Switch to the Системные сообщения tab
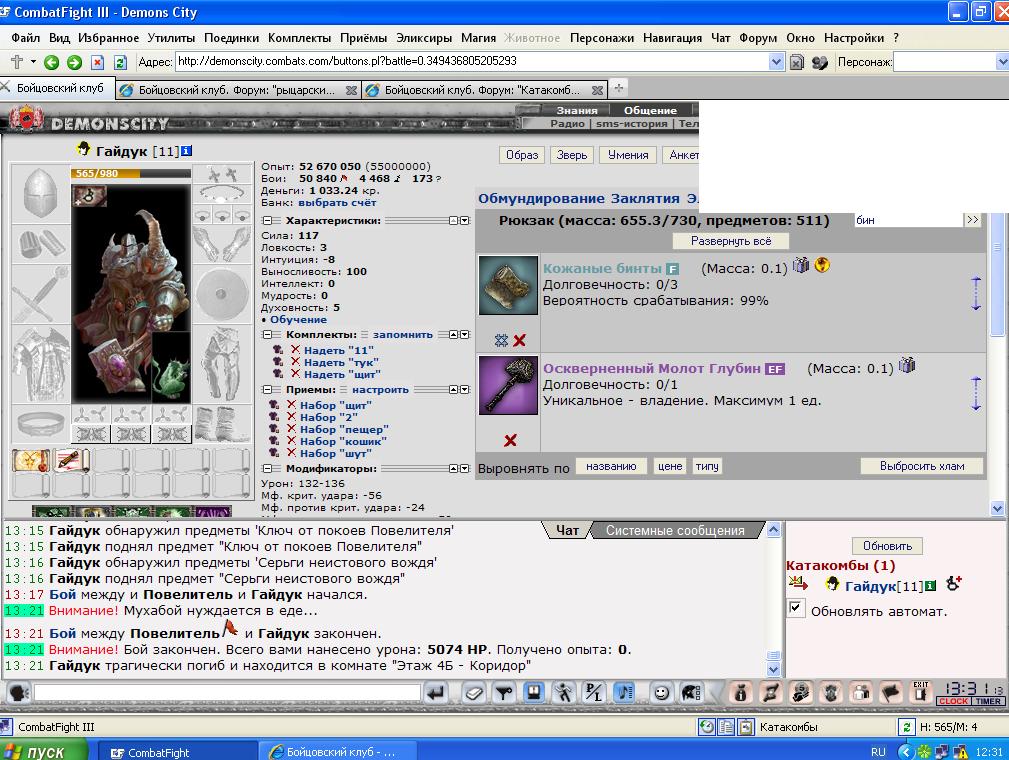 coord(675,530)
